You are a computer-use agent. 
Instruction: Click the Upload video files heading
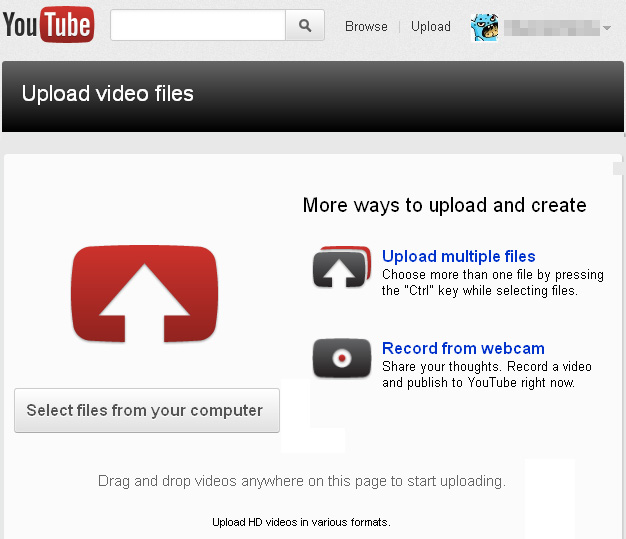pyautogui.click(x=108, y=94)
